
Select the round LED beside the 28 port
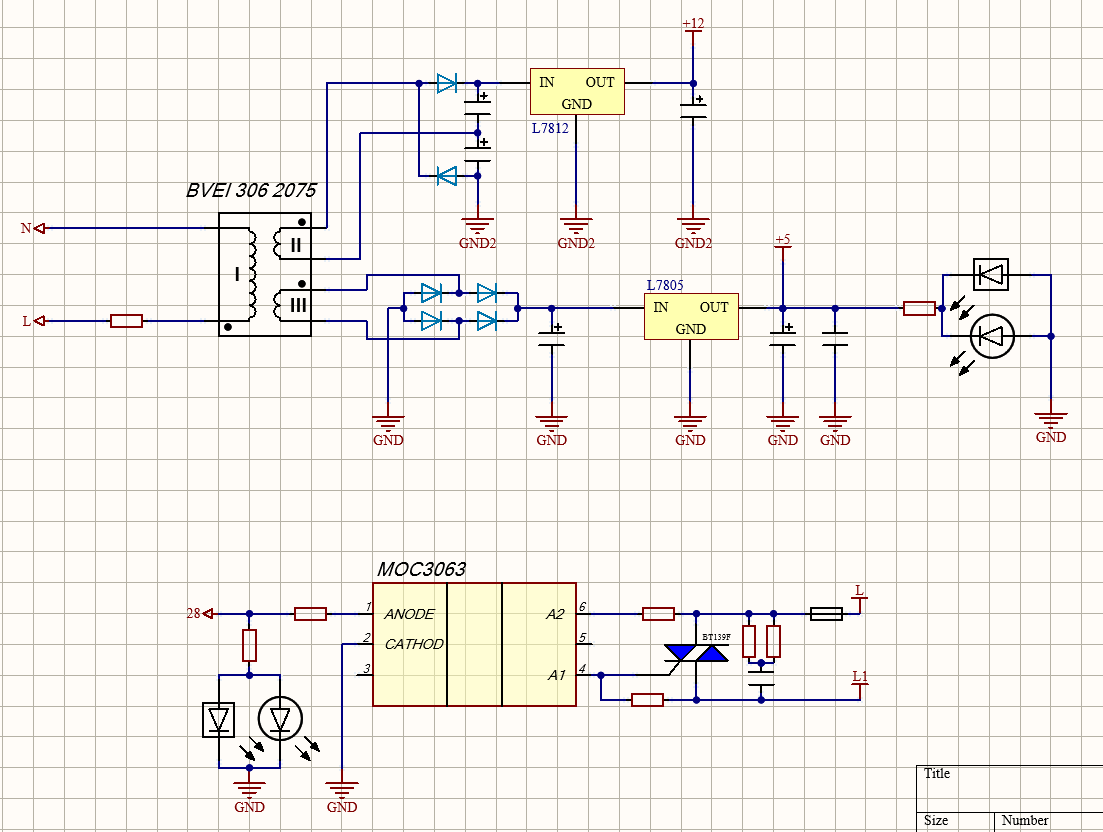click(x=279, y=718)
